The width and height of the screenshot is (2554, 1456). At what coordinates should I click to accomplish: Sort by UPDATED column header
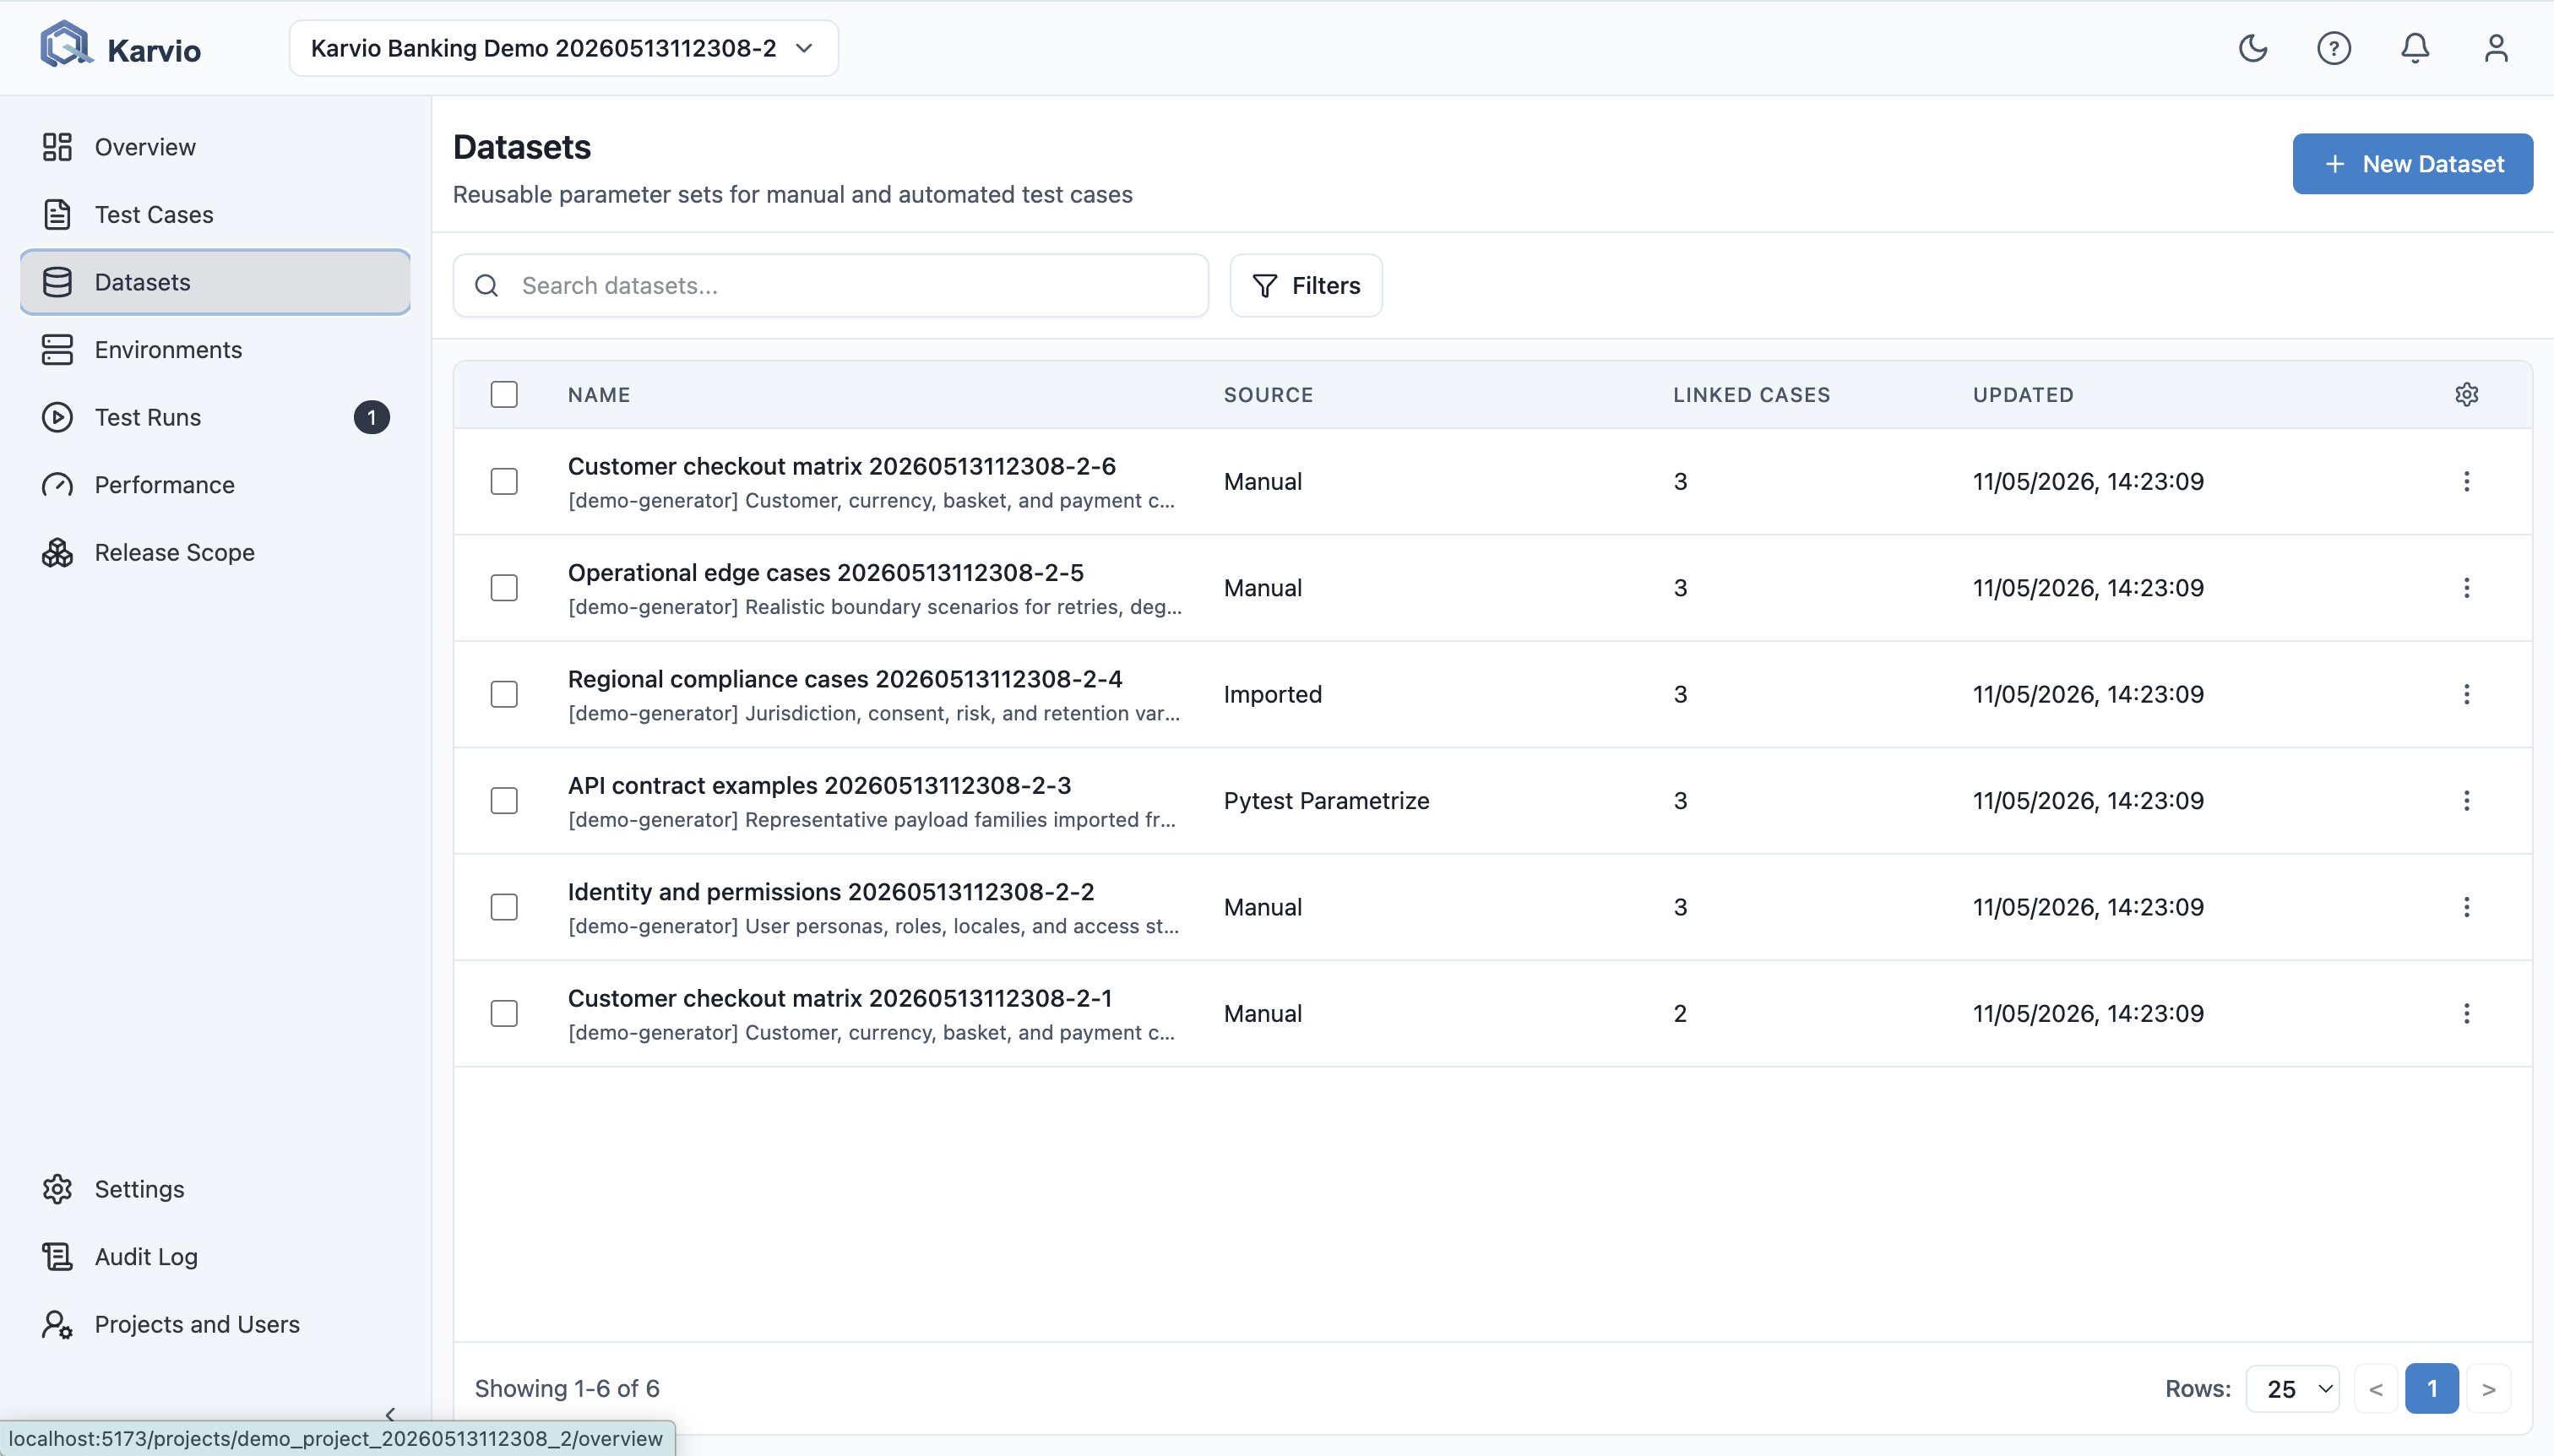click(2023, 395)
